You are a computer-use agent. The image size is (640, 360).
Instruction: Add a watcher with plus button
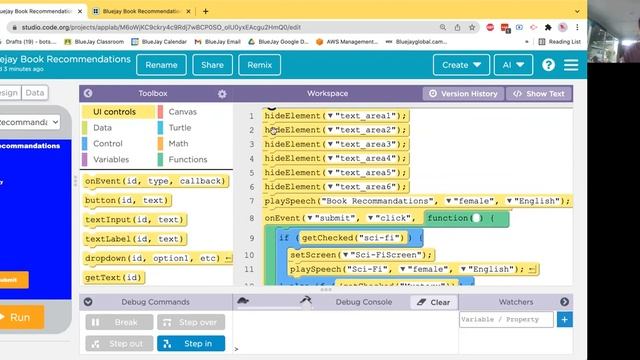(564, 320)
